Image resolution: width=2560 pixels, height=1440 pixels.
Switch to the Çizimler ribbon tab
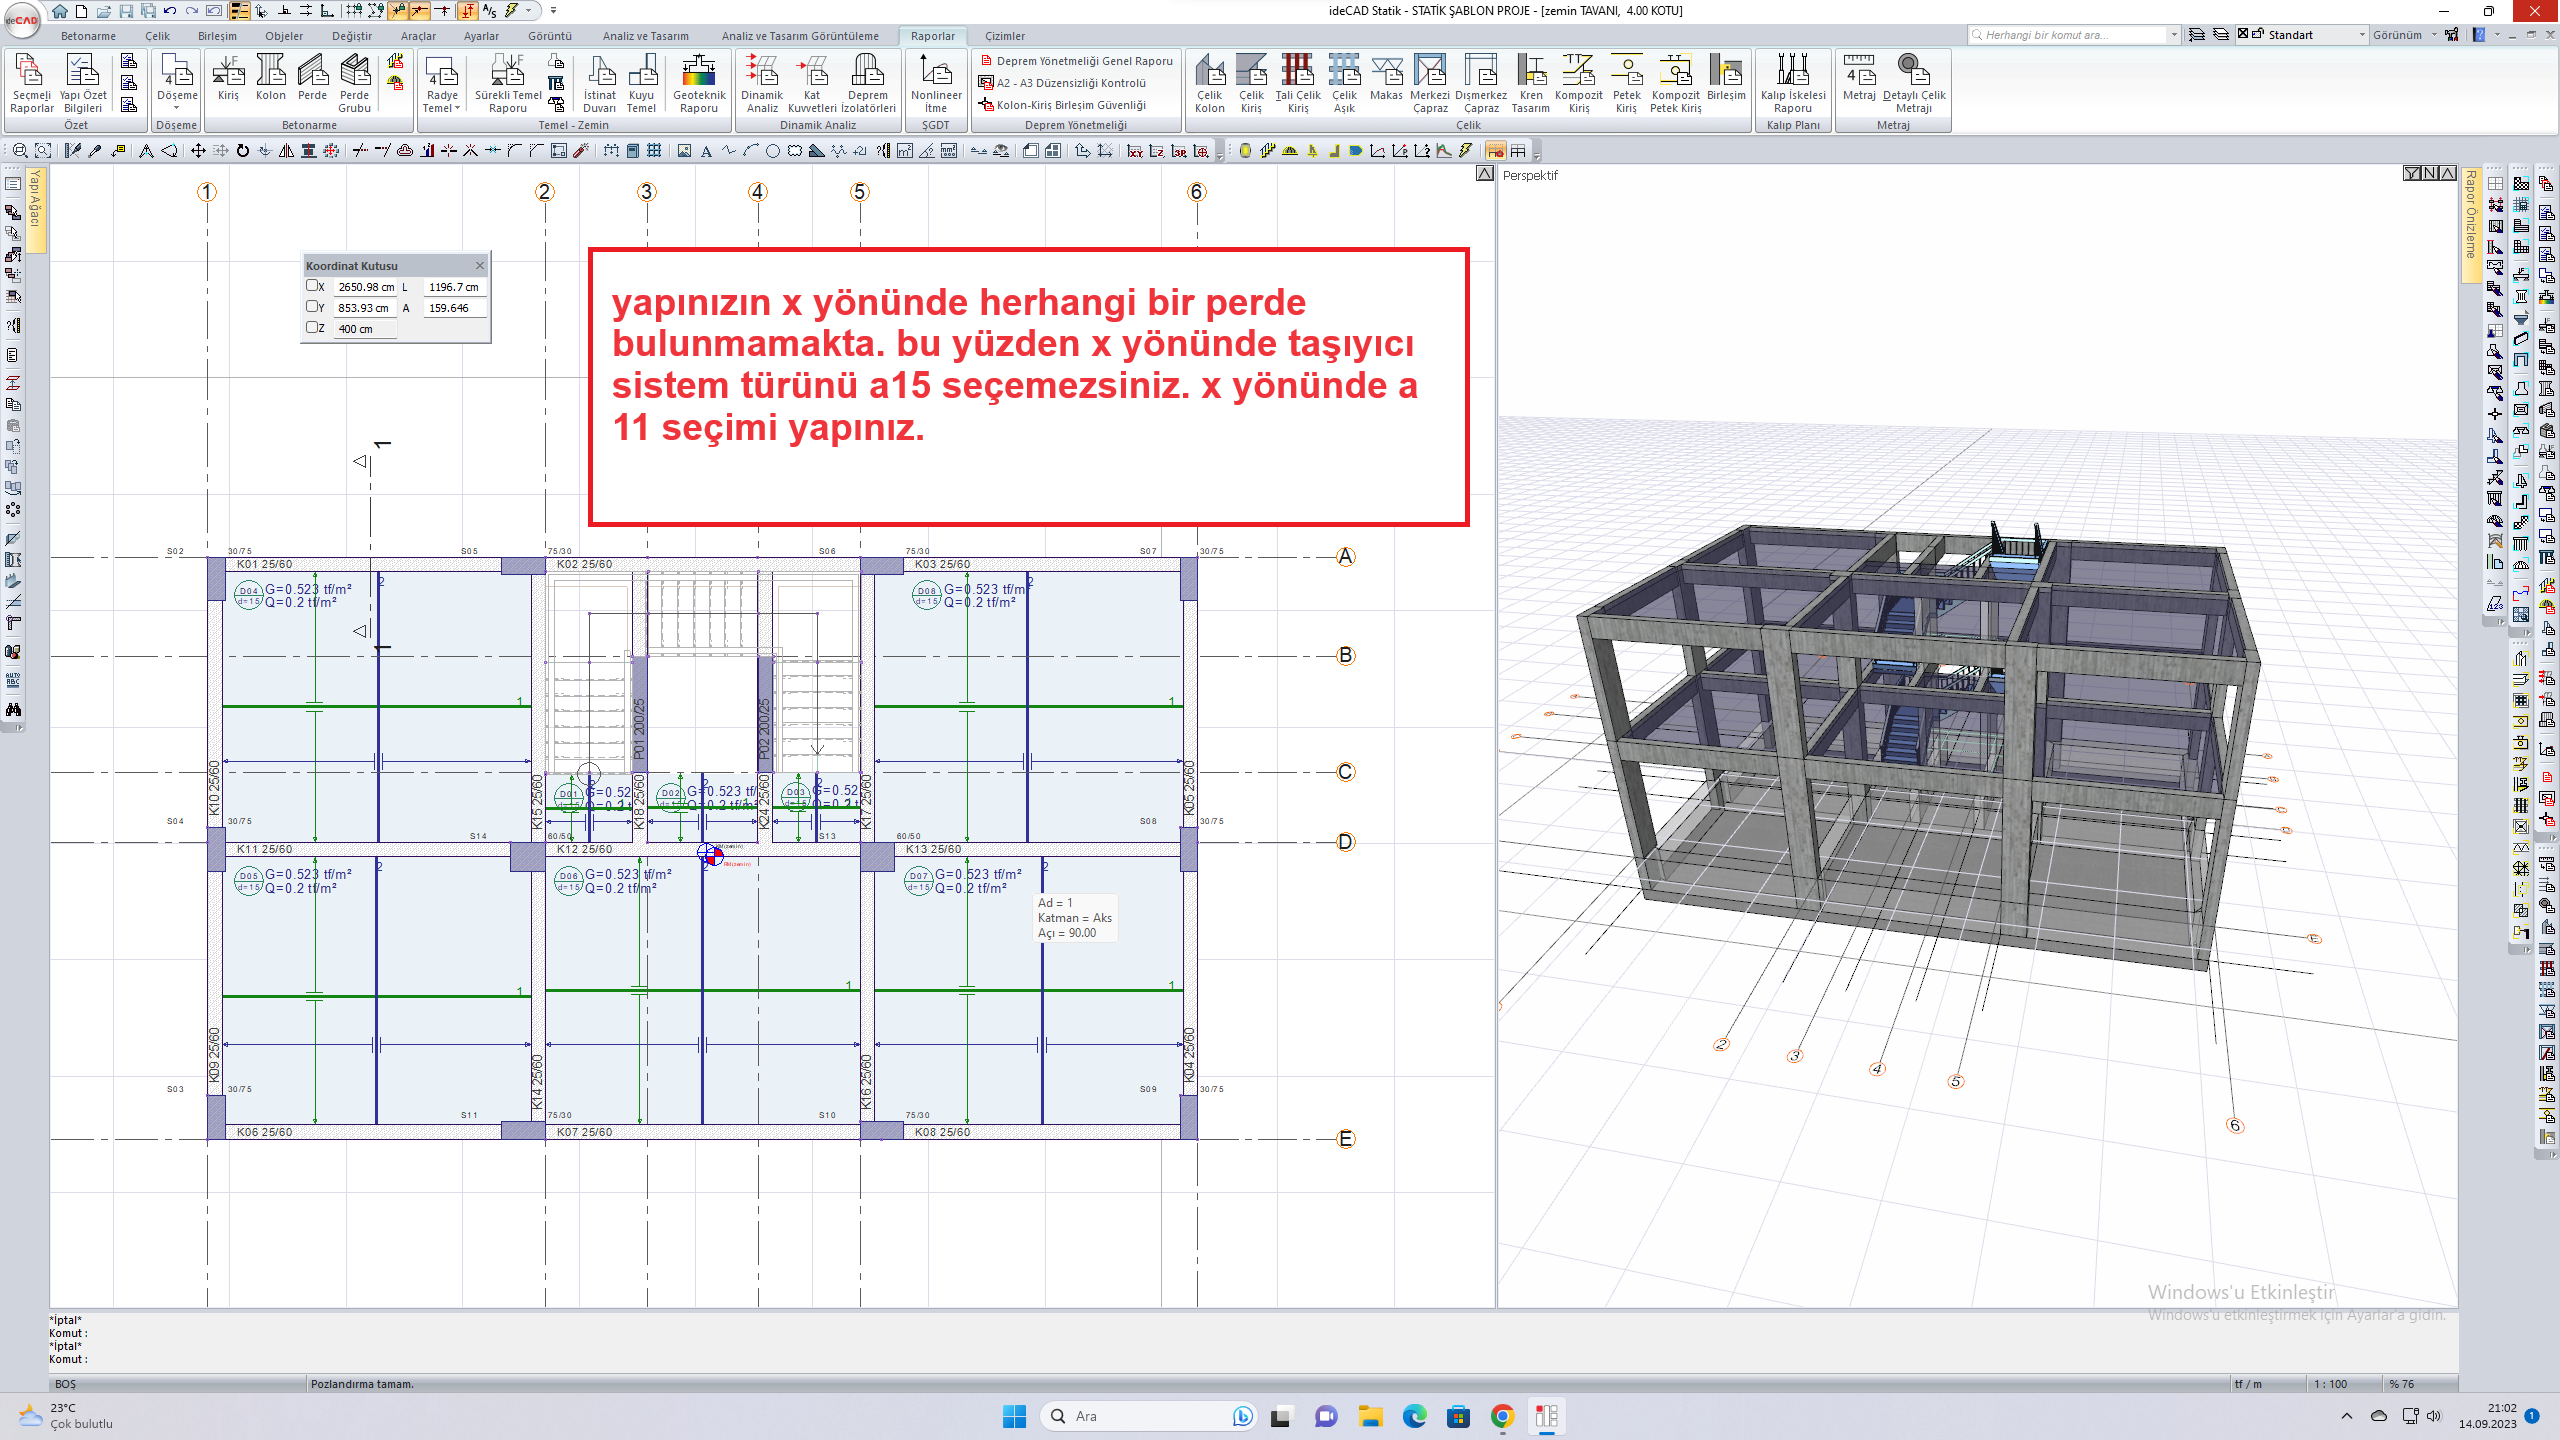[x=1005, y=36]
